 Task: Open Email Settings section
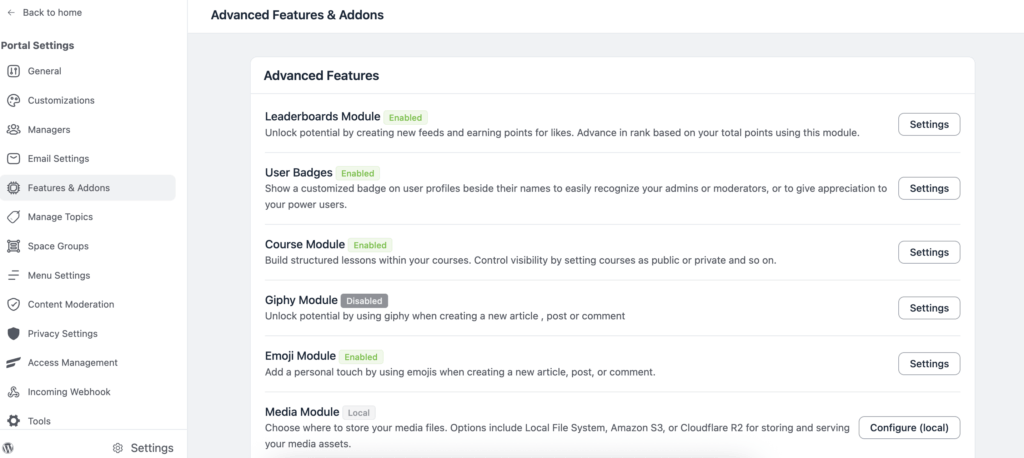pyautogui.click(x=88, y=159)
